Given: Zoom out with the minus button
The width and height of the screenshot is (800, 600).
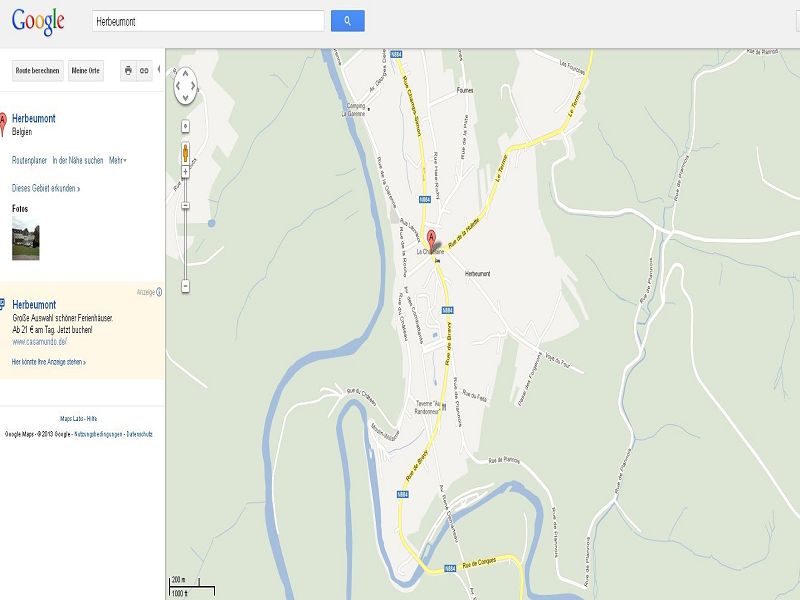Looking at the screenshot, I should pos(186,286).
